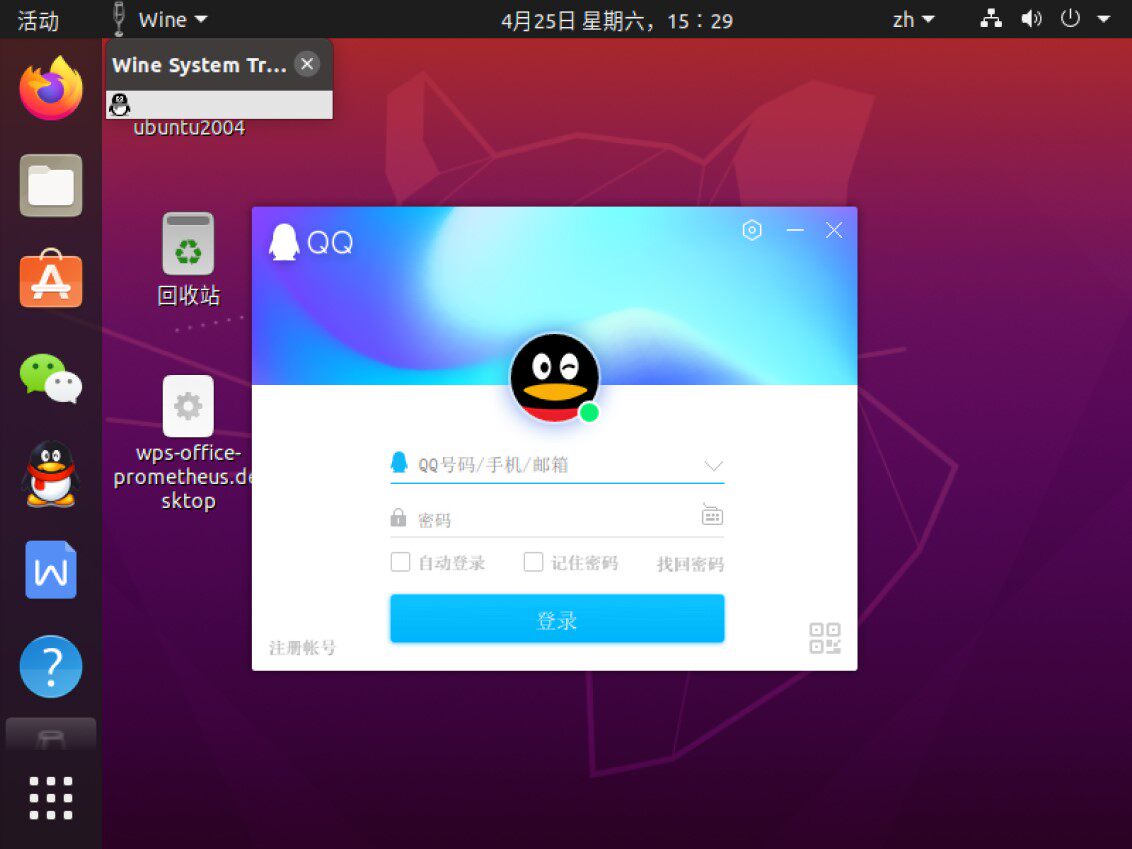Viewport: 1132px width, 849px height.
Task: Click the power icon in top bar
Action: point(1070,19)
